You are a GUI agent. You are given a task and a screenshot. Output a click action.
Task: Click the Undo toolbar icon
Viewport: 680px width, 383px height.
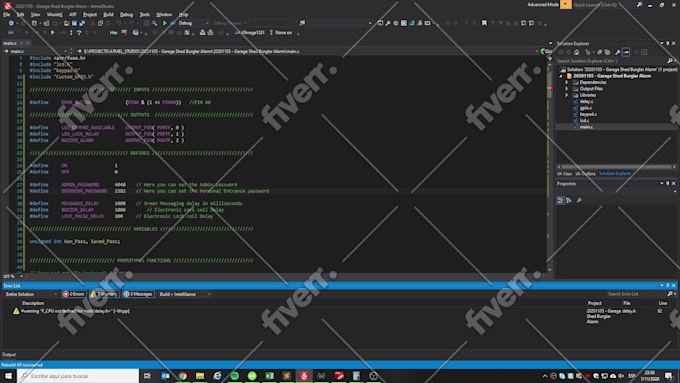pyautogui.click(x=118, y=23)
